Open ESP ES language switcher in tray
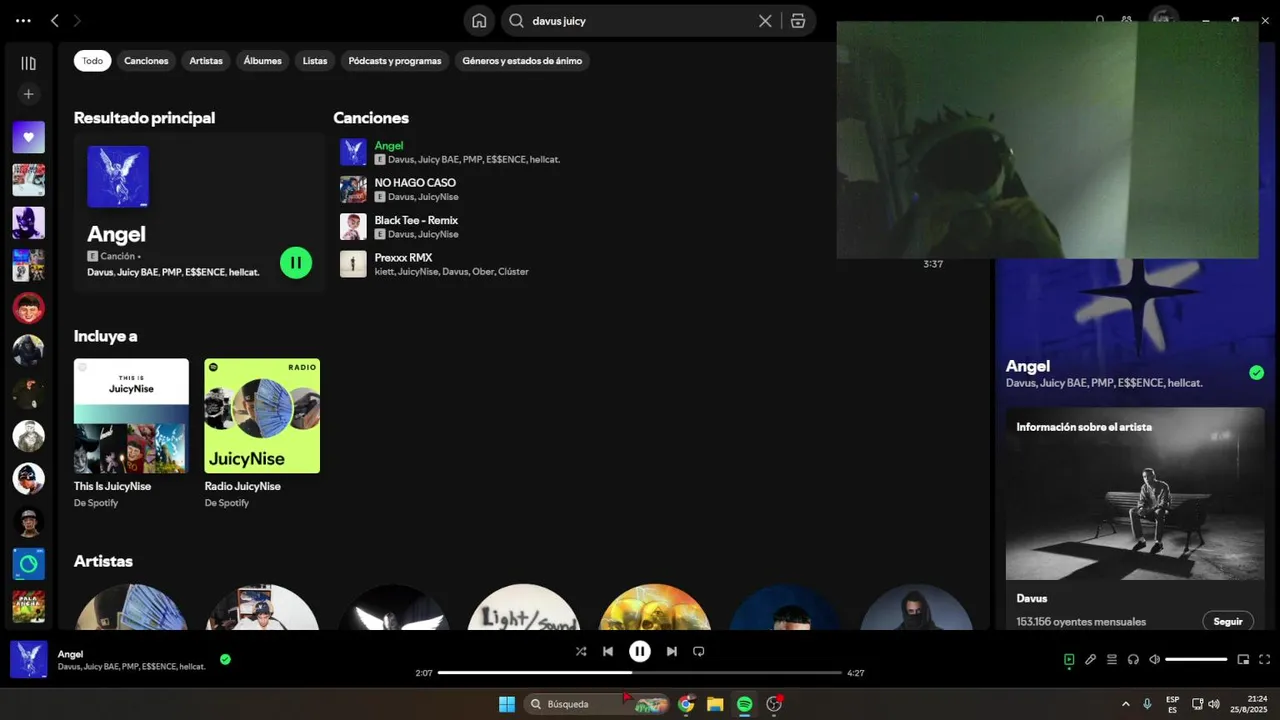The width and height of the screenshot is (1280, 720). pos(1172,704)
